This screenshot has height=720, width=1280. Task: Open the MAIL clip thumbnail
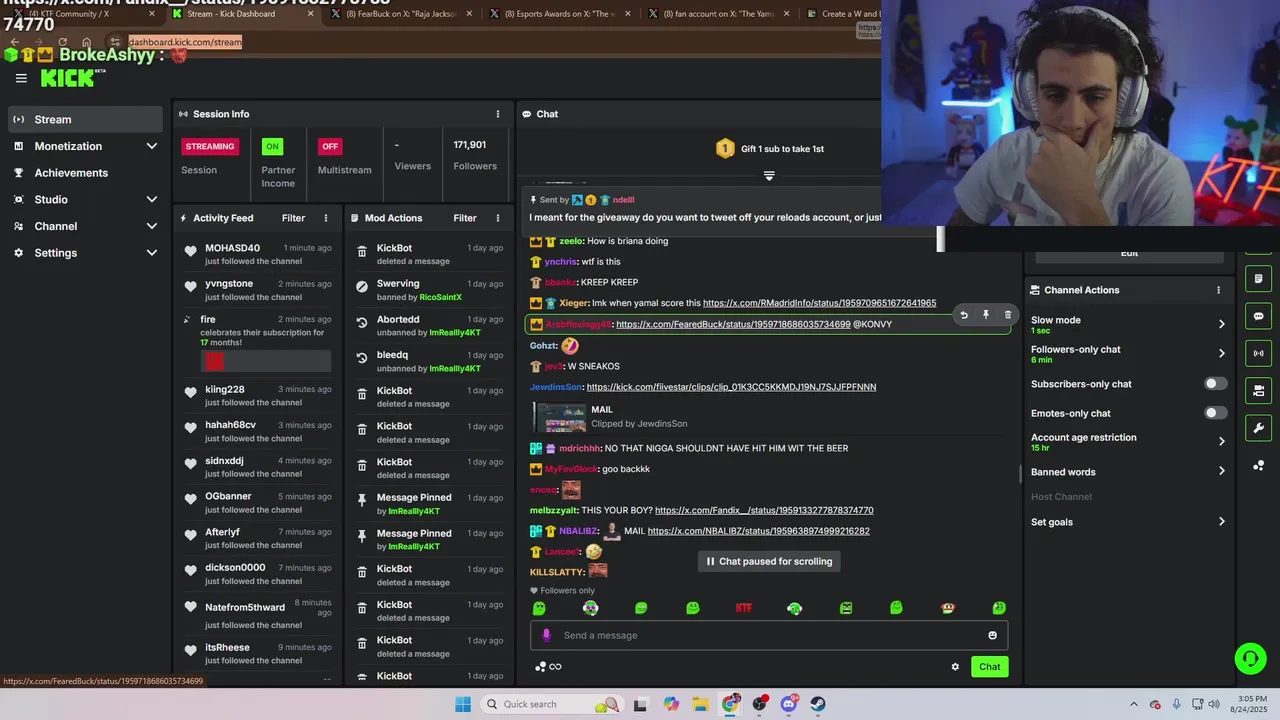click(x=560, y=417)
